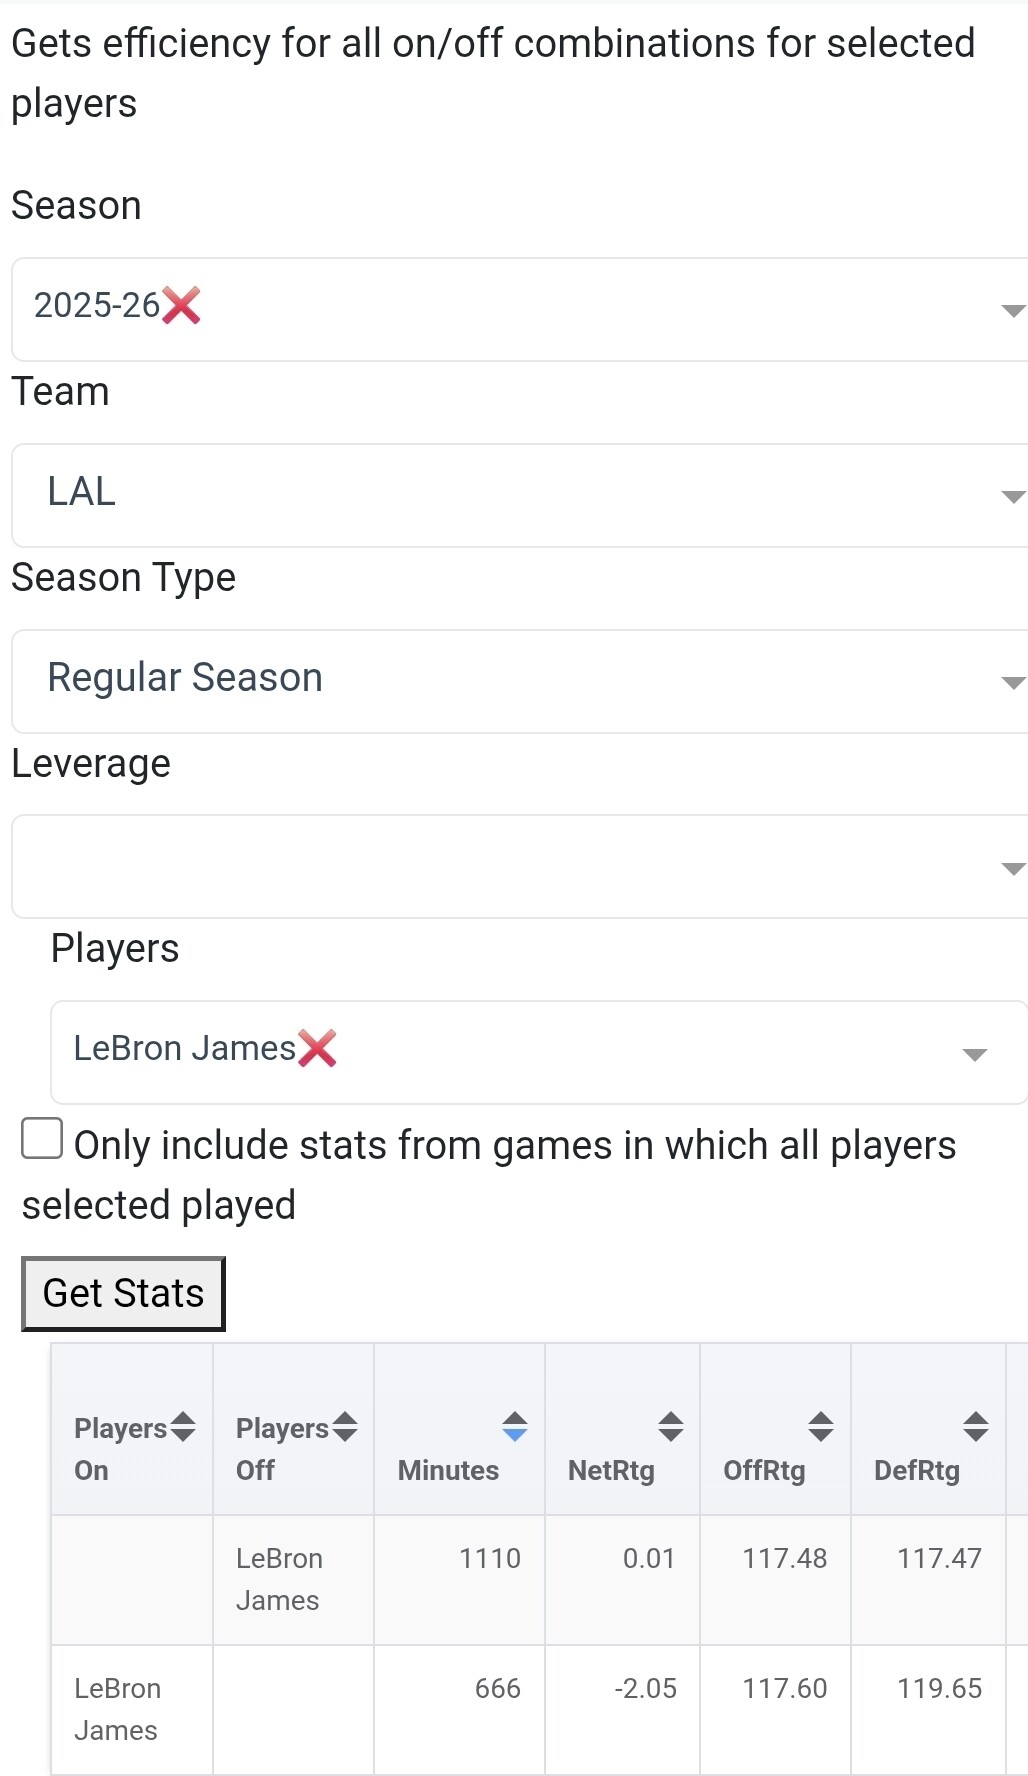Screen dimensions: 1028x1776
Task: Expand the Team dropdown showing LAL
Action: (1012, 497)
